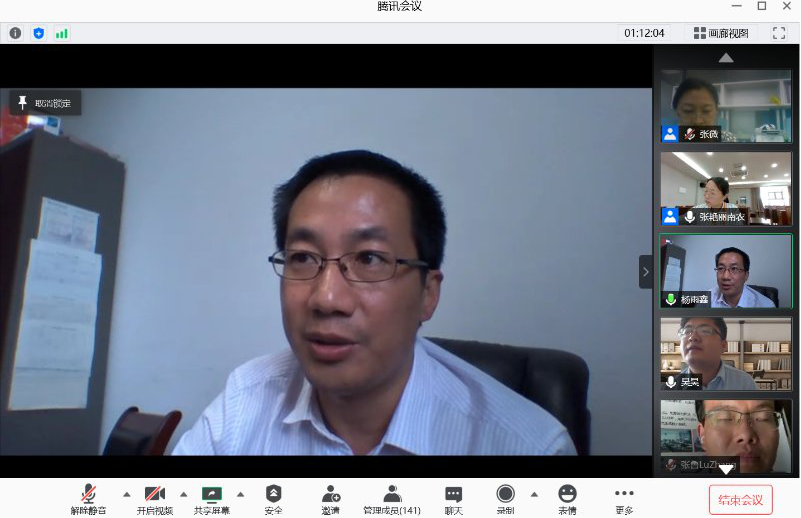The width and height of the screenshot is (801, 518).
Task: Start screen sharing via 共享屏幕
Action: coord(211,497)
